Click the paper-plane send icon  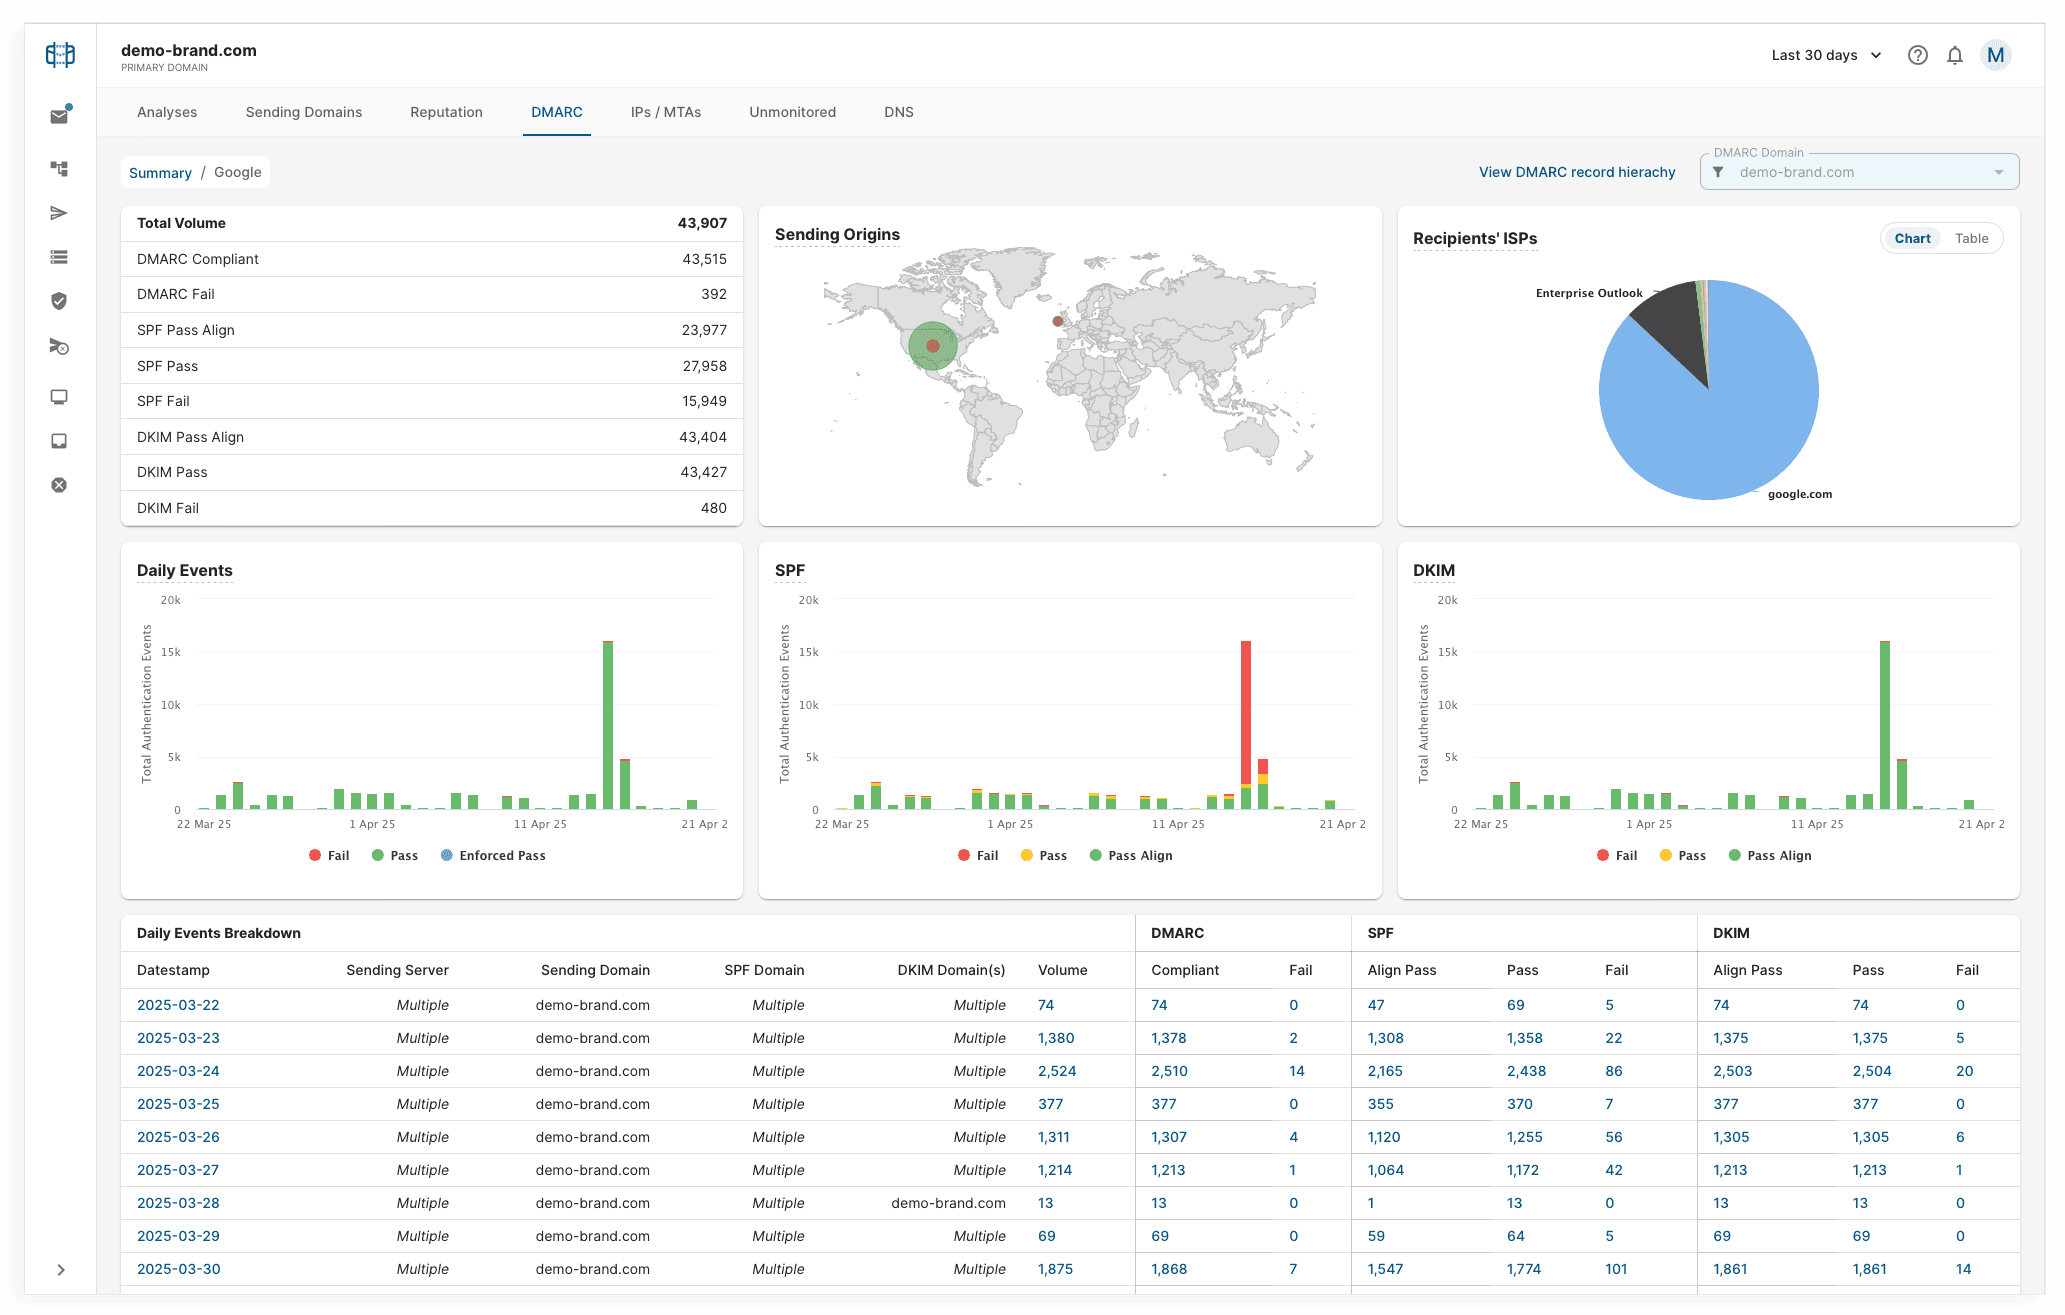[59, 213]
